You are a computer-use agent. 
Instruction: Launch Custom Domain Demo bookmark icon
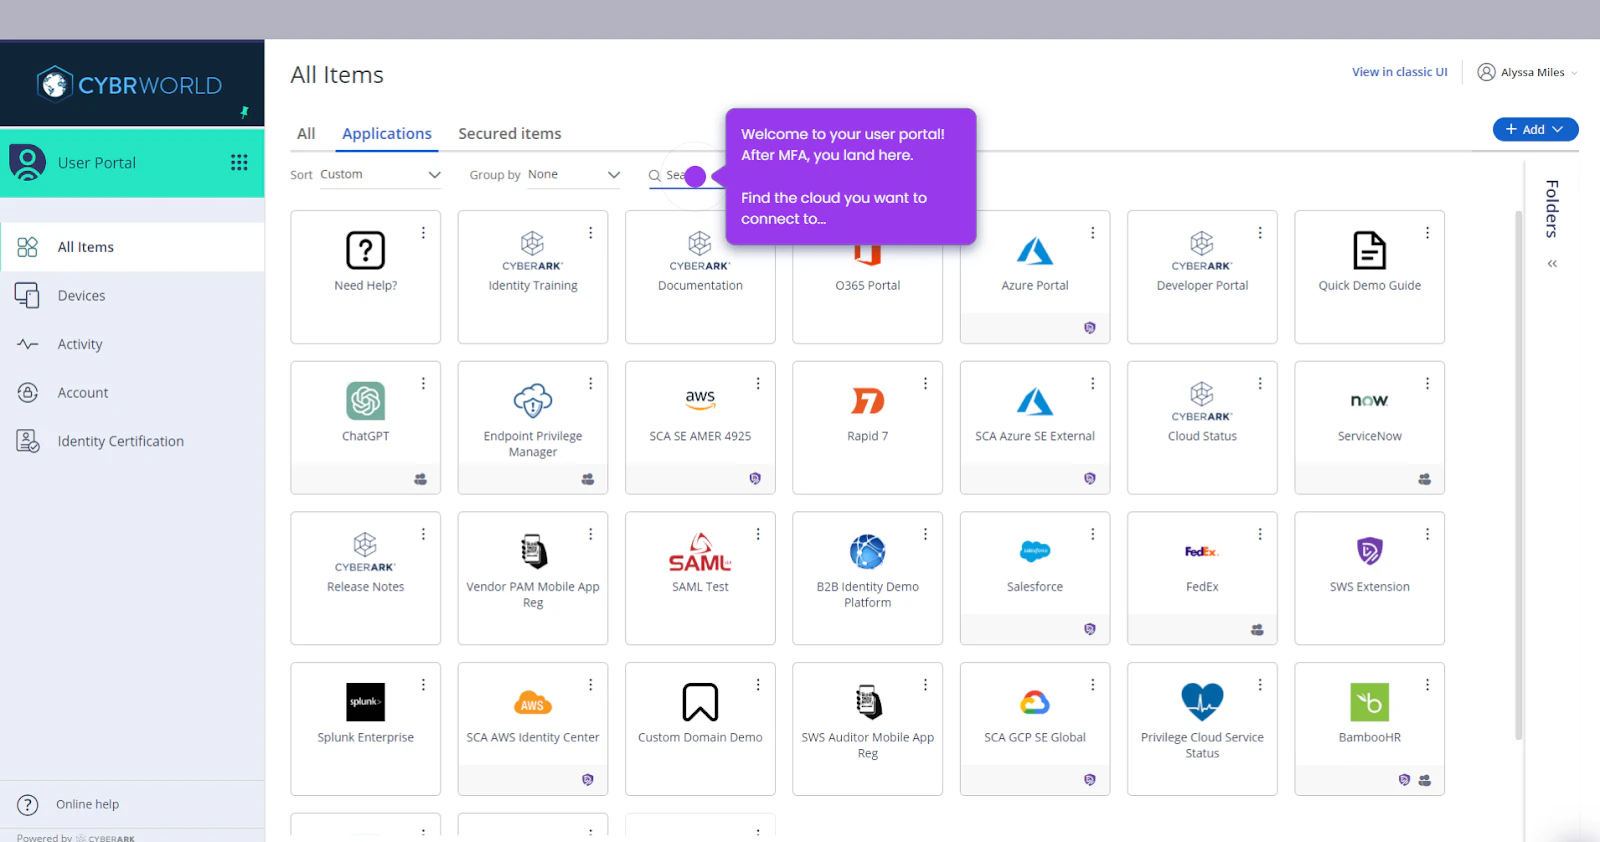700,702
